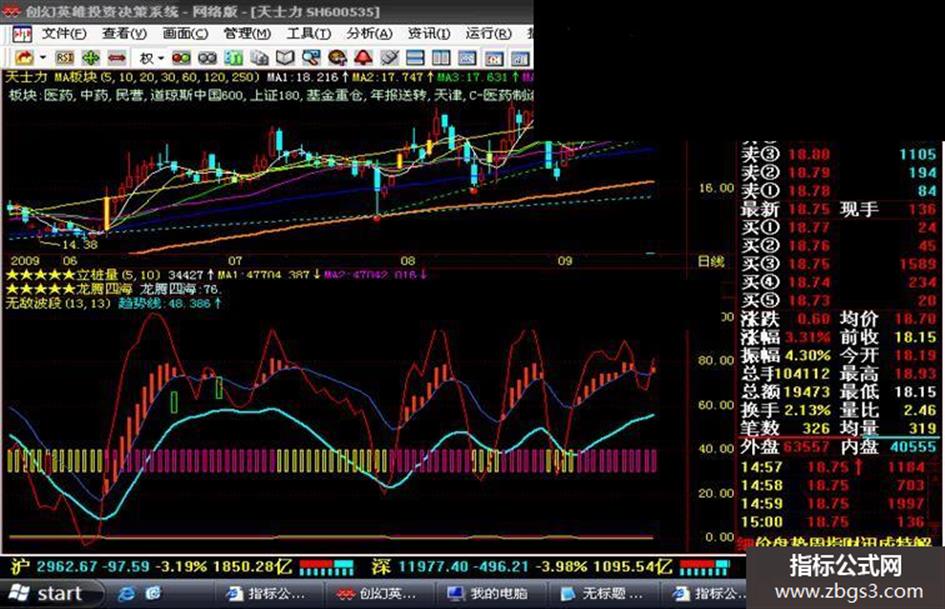Click the RSI indicator toolbar button
The width and height of the screenshot is (945, 609).
[64, 58]
